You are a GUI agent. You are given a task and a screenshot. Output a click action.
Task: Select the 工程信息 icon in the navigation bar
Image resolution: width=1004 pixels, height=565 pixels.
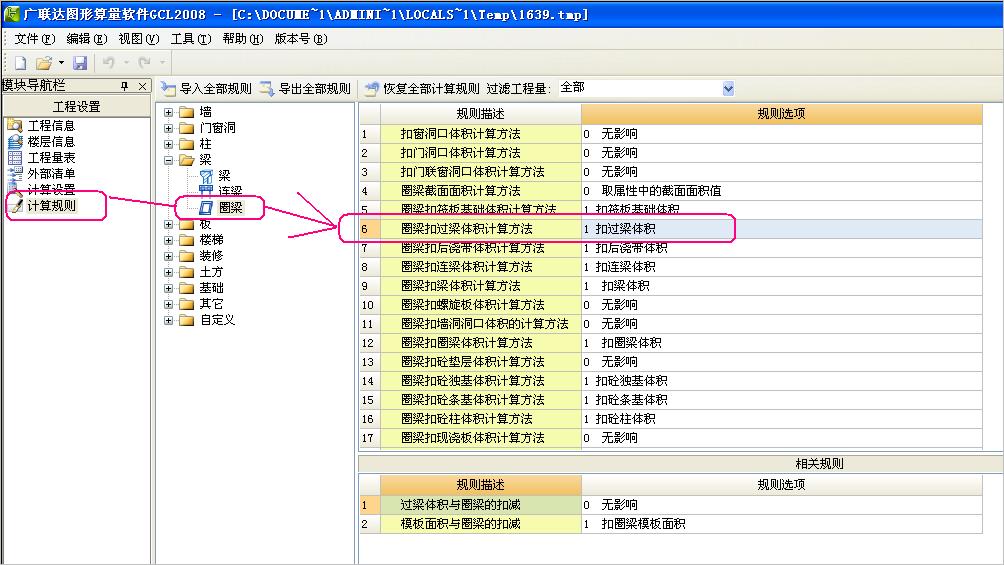tap(15, 125)
